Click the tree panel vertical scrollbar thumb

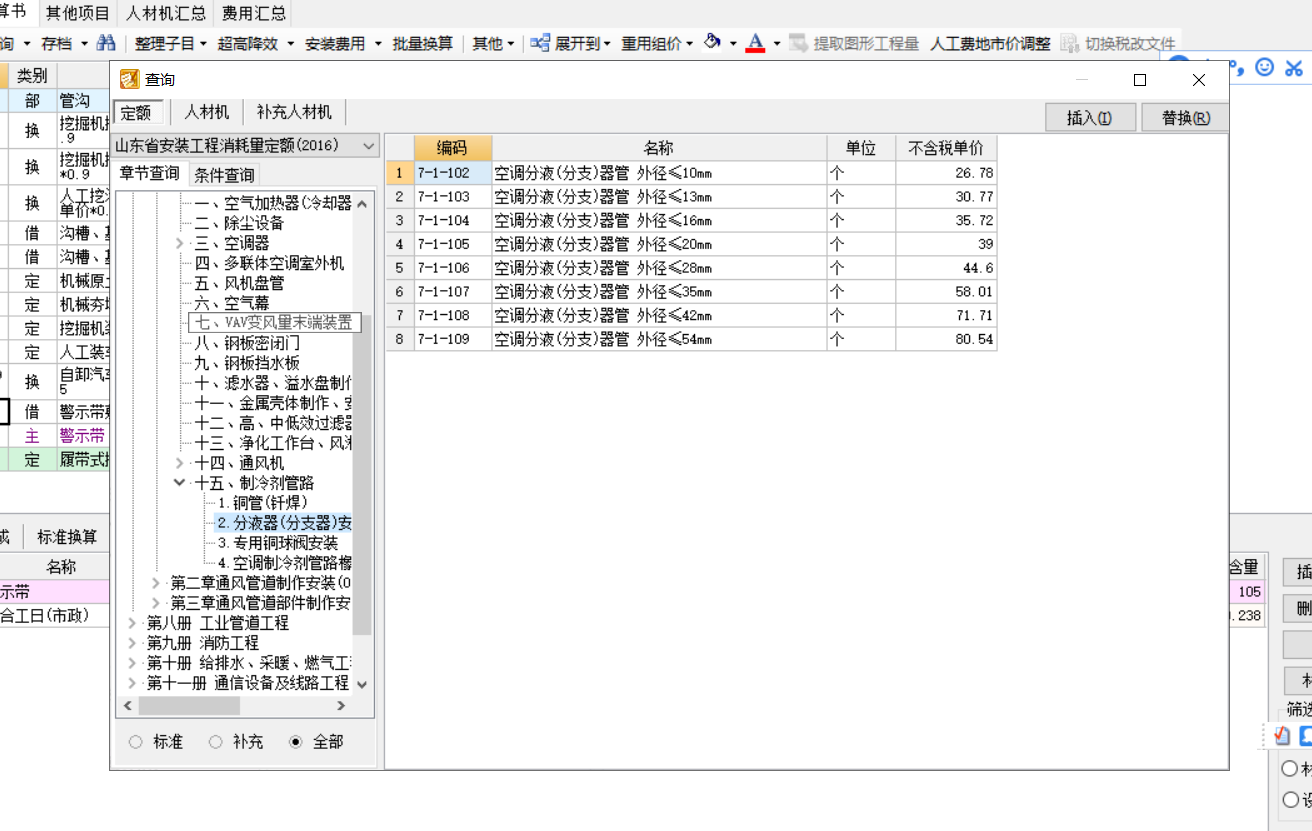pyautogui.click(x=362, y=474)
